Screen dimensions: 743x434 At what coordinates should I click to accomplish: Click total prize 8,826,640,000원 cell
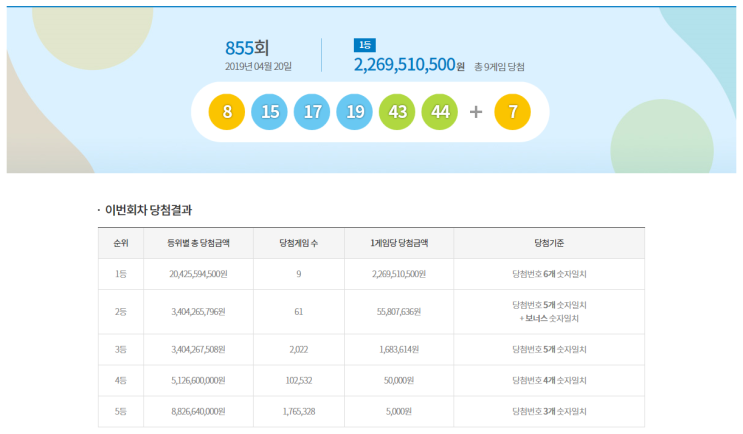point(199,411)
